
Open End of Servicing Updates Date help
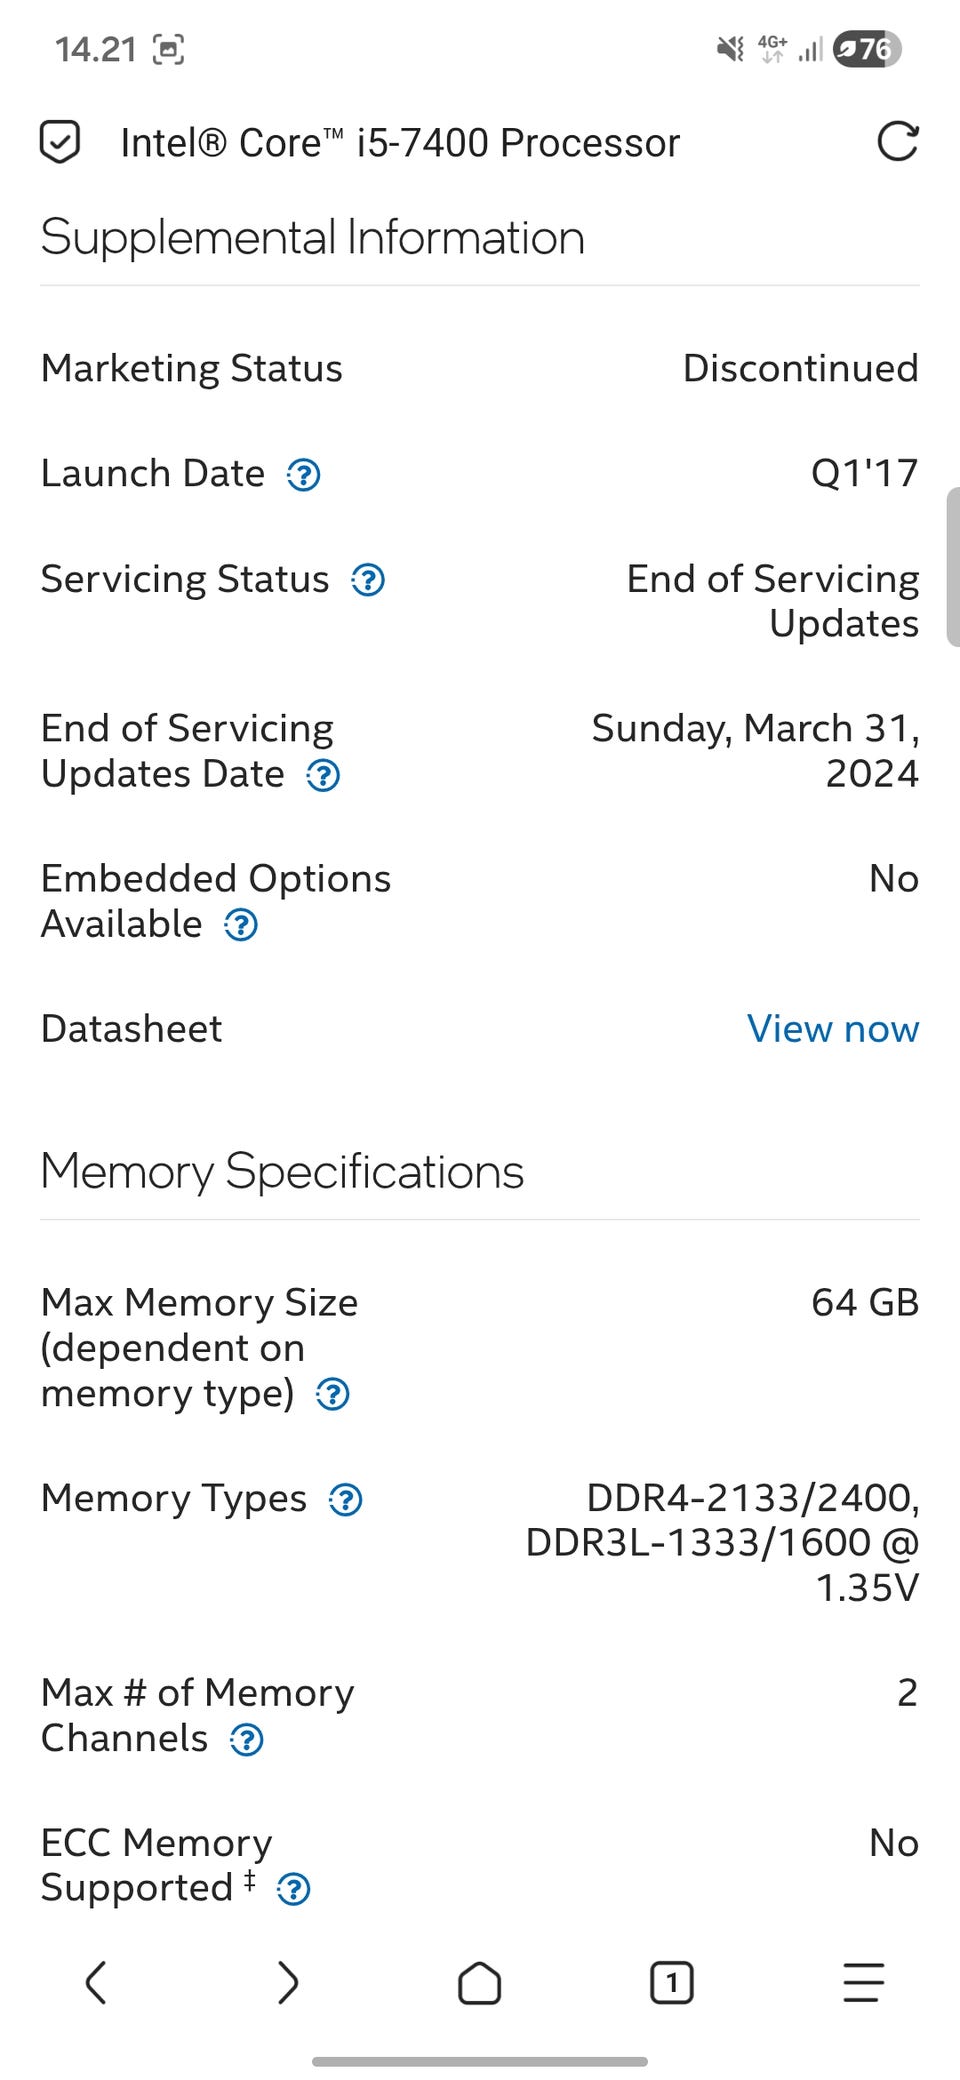tap(323, 776)
